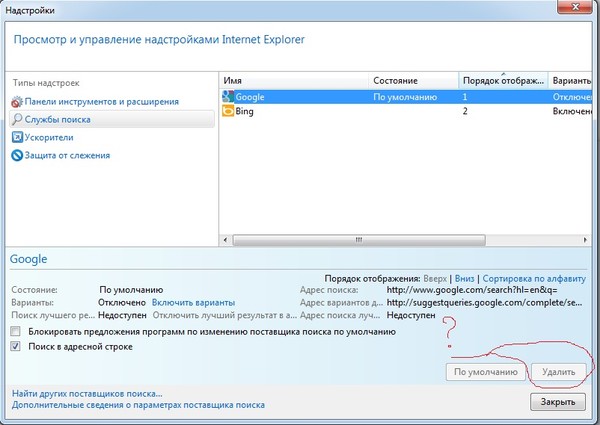Click the search providers magnifier icon
600x425 pixels.
coord(17,119)
